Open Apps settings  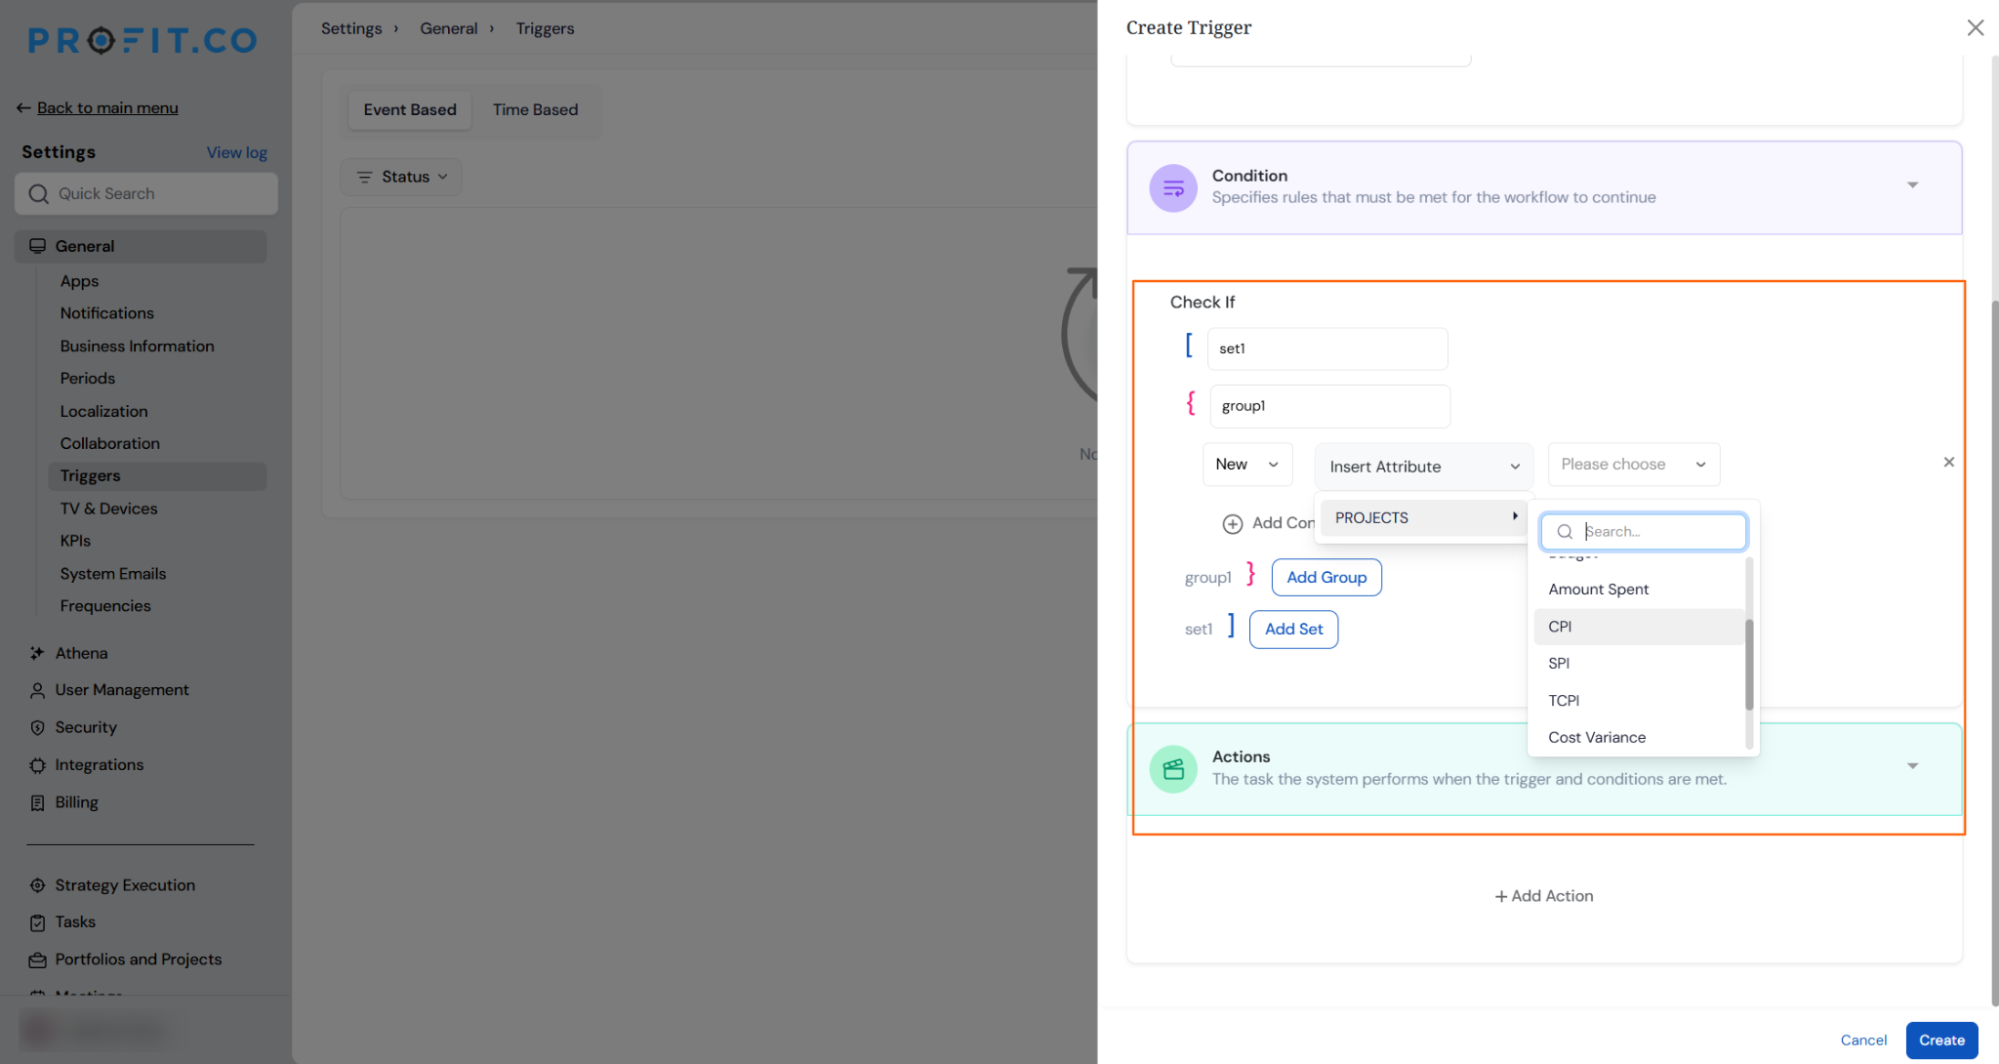coord(79,282)
